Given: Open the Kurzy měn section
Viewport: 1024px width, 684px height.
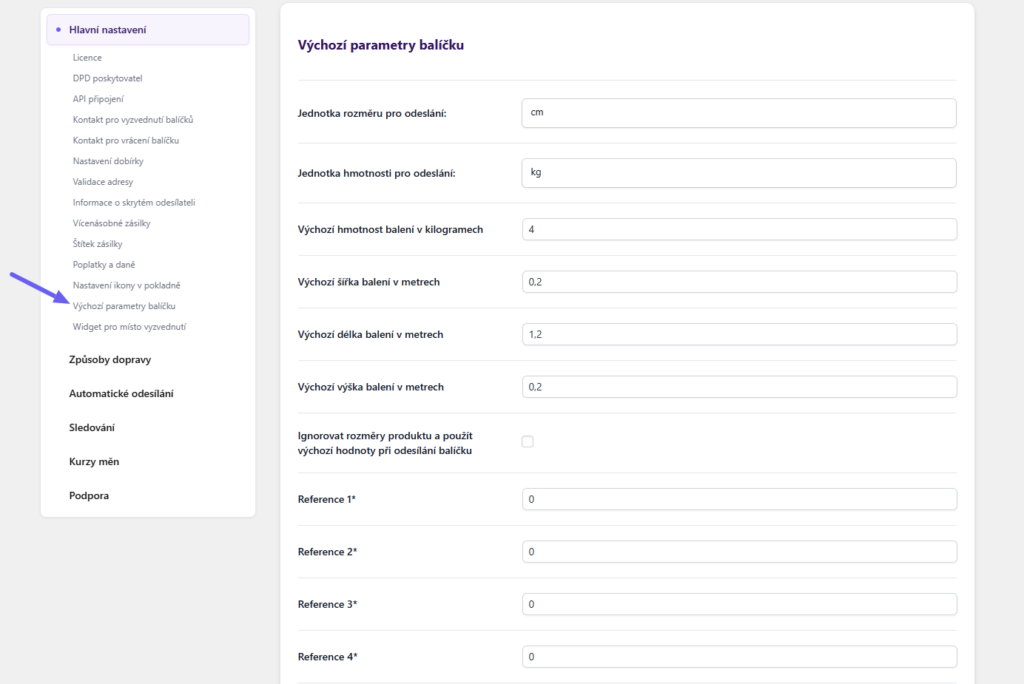Looking at the screenshot, I should 94,462.
